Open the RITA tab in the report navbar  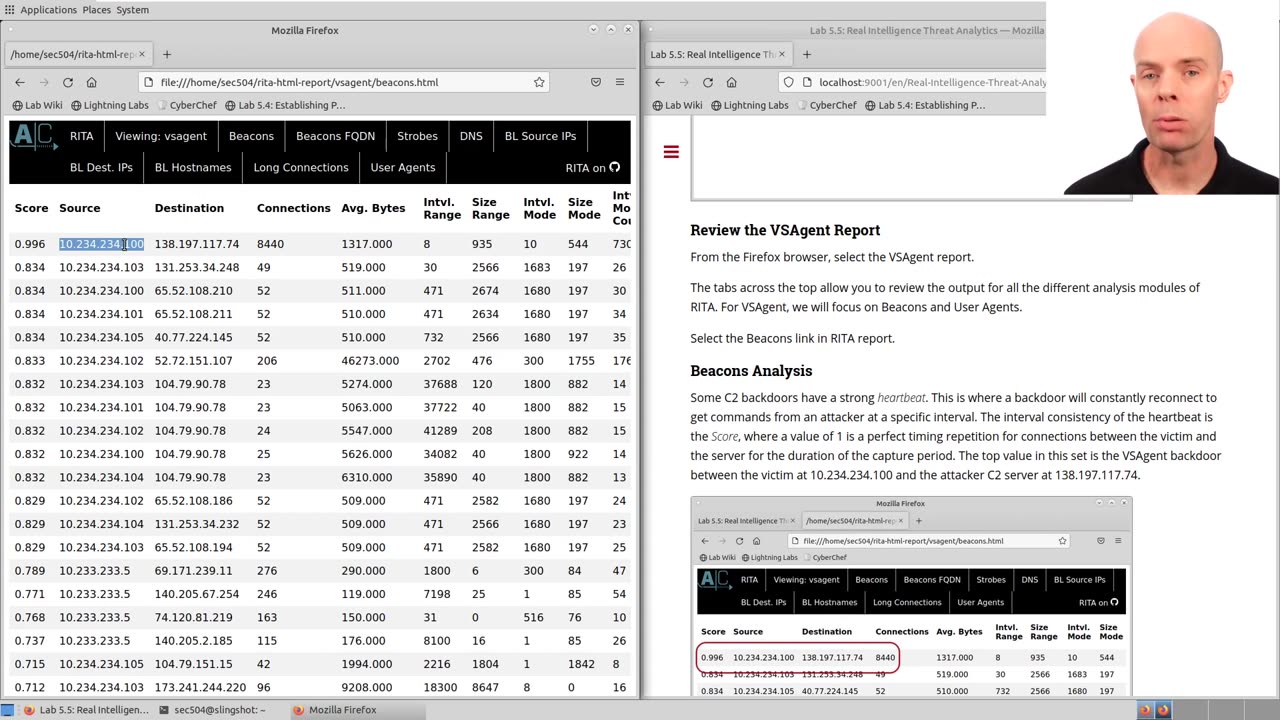coord(82,136)
